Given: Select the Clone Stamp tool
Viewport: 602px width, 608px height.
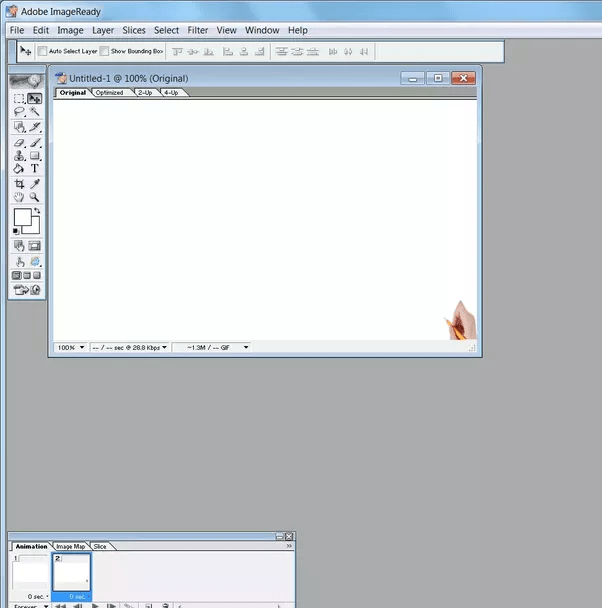Looking at the screenshot, I should coord(19,156).
